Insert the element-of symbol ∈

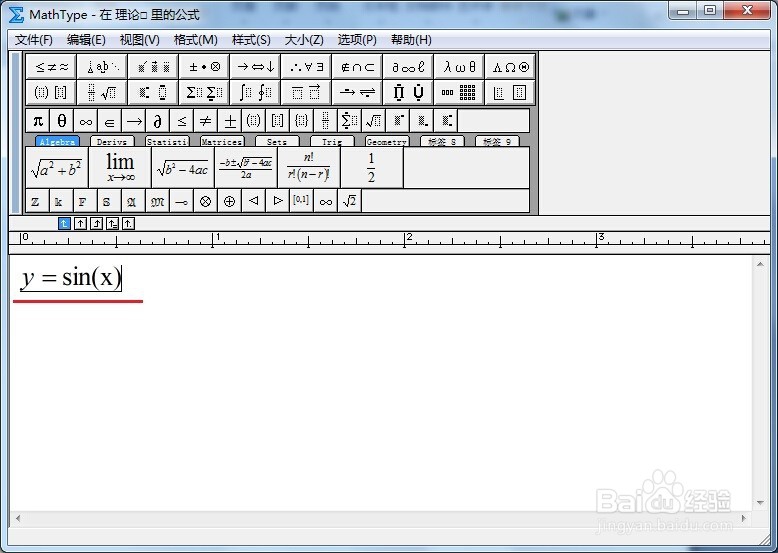point(110,121)
